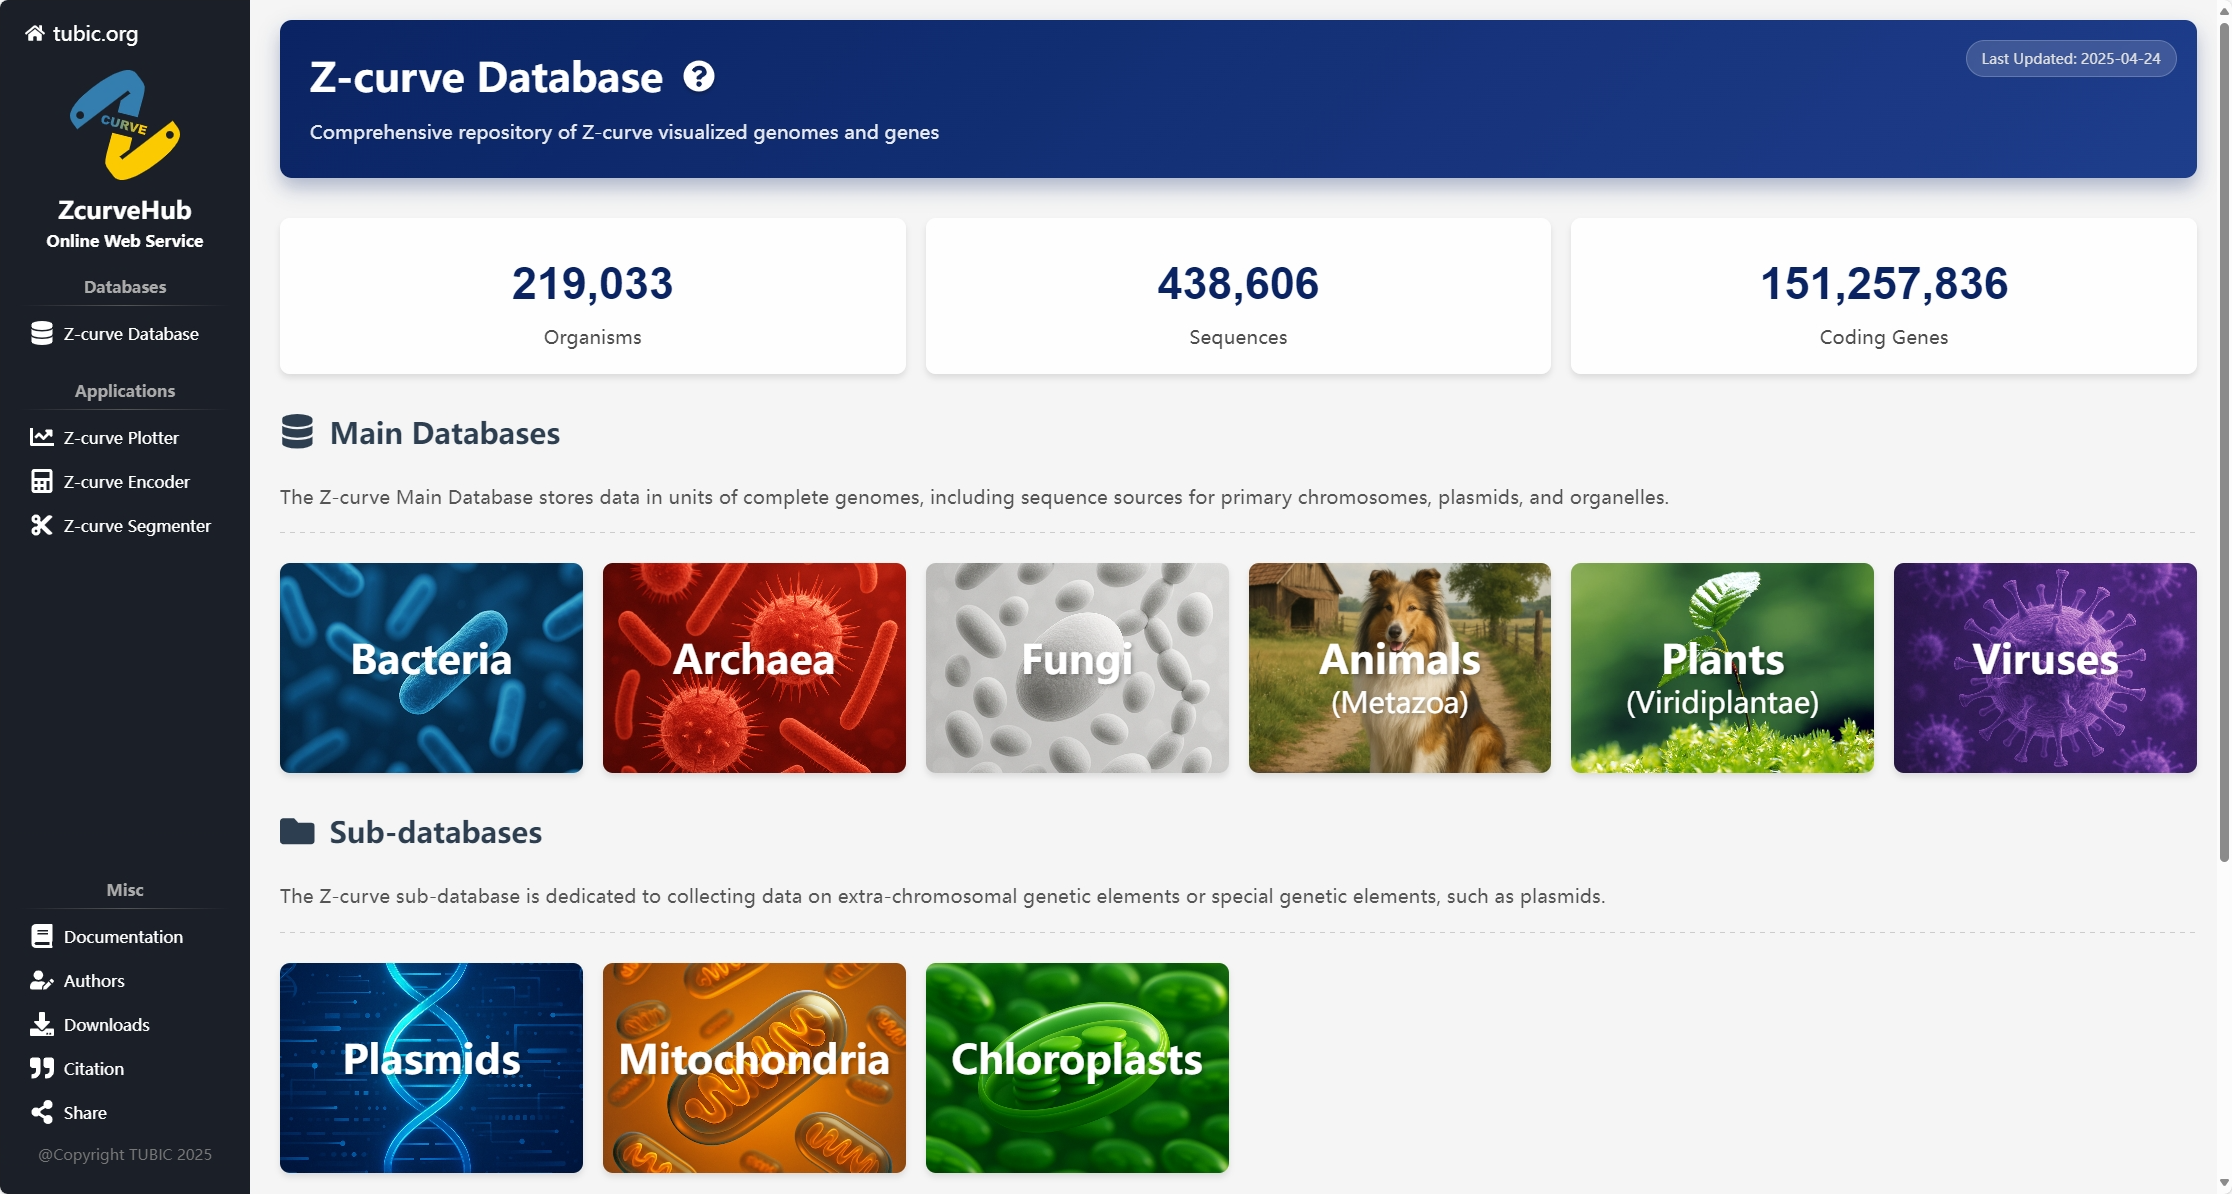The image size is (2232, 1194).
Task: Open the Plasmids sub-database card
Action: coord(431,1067)
